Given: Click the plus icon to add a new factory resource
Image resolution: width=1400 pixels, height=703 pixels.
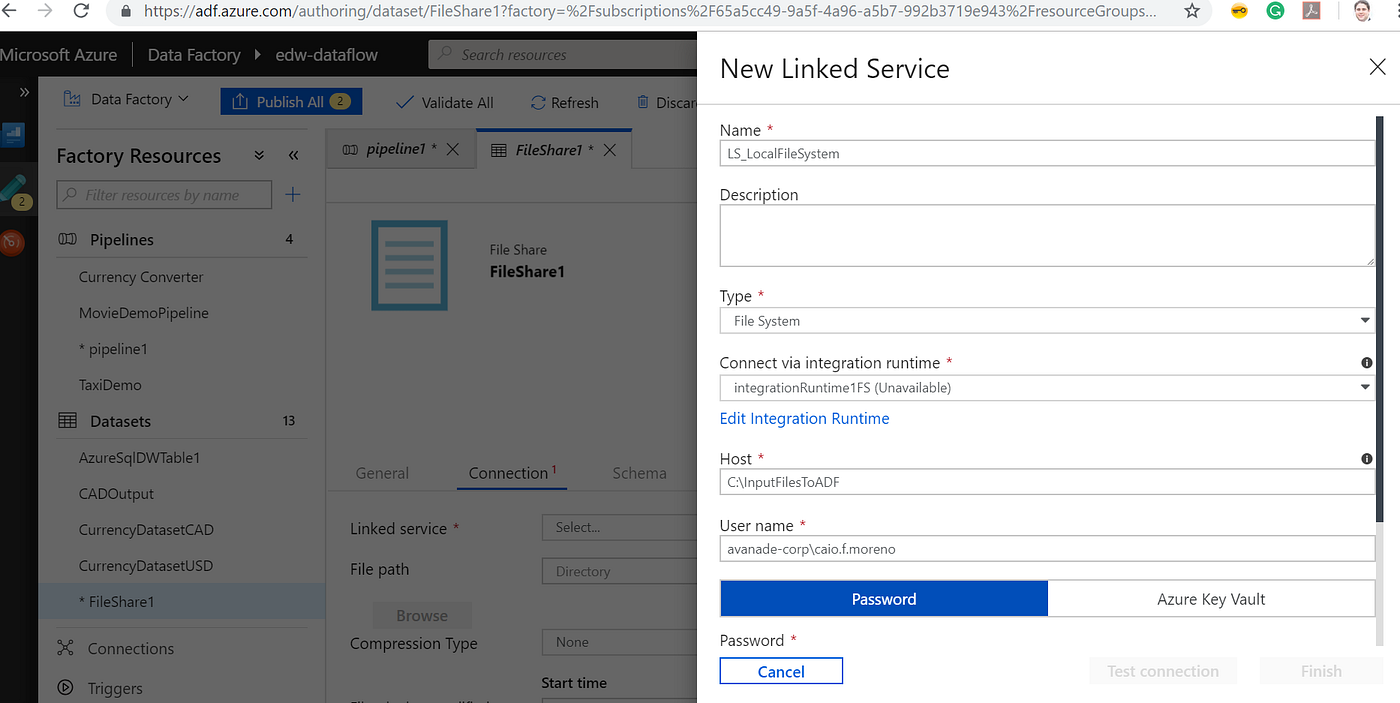Looking at the screenshot, I should click(x=292, y=194).
